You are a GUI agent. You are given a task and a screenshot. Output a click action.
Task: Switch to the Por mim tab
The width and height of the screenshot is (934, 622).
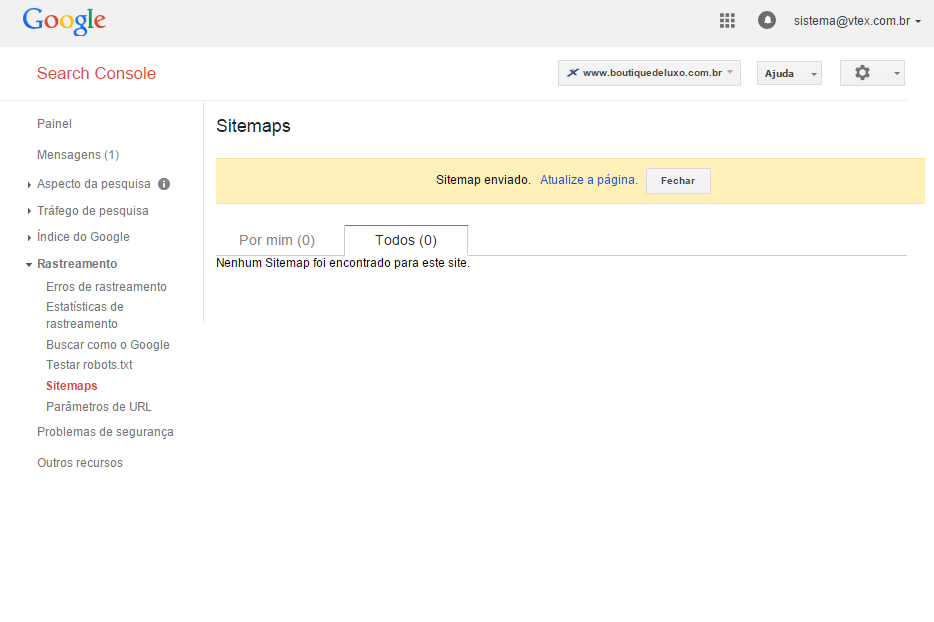(x=276, y=240)
